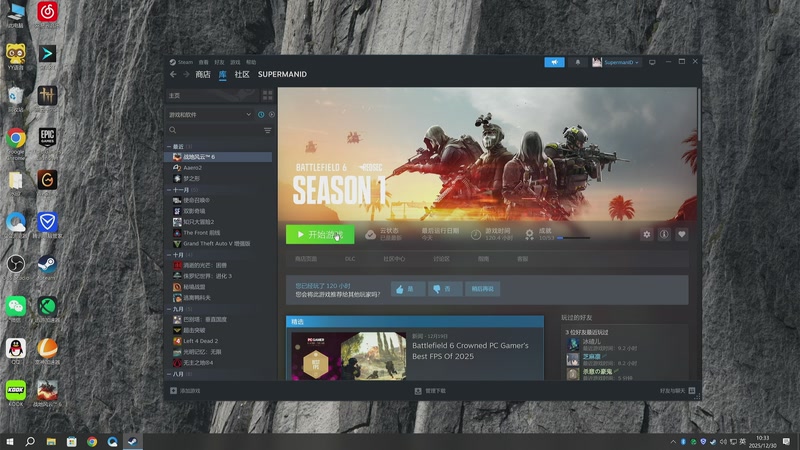The height and width of the screenshot is (450, 800).
Task: Switch to the 商店 store tab
Action: click(x=203, y=74)
